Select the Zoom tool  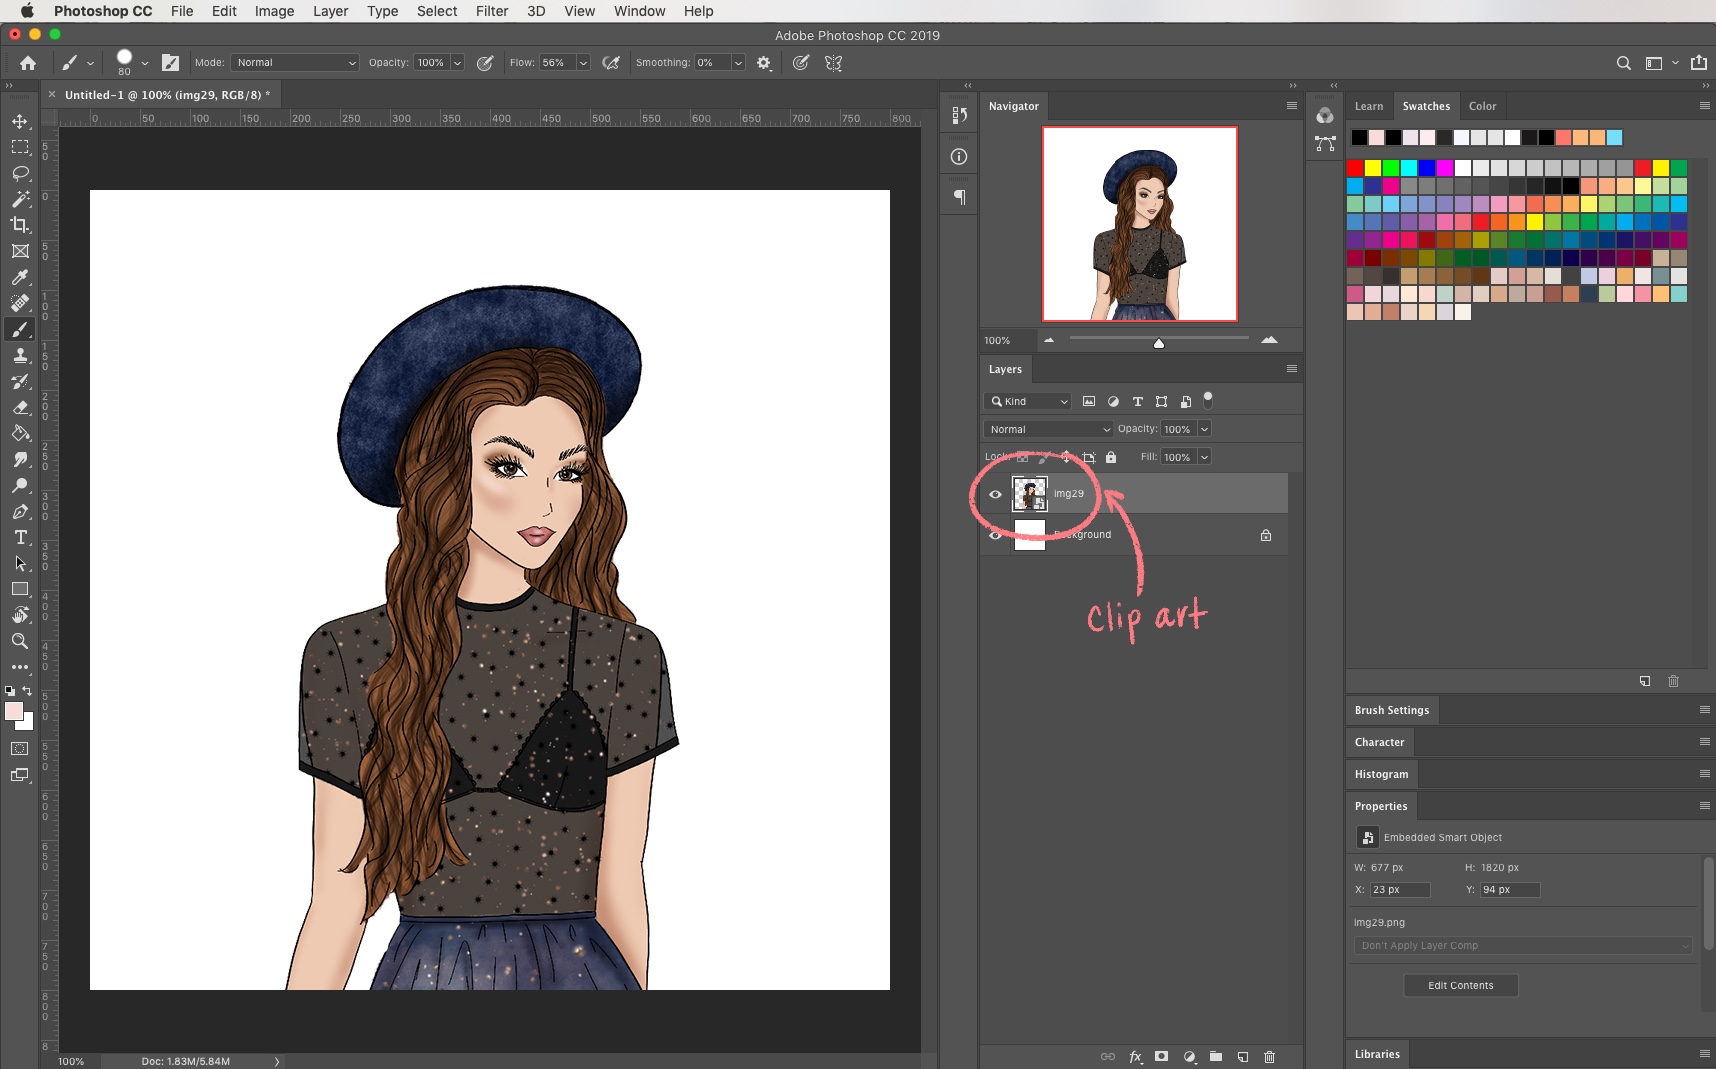[20, 641]
